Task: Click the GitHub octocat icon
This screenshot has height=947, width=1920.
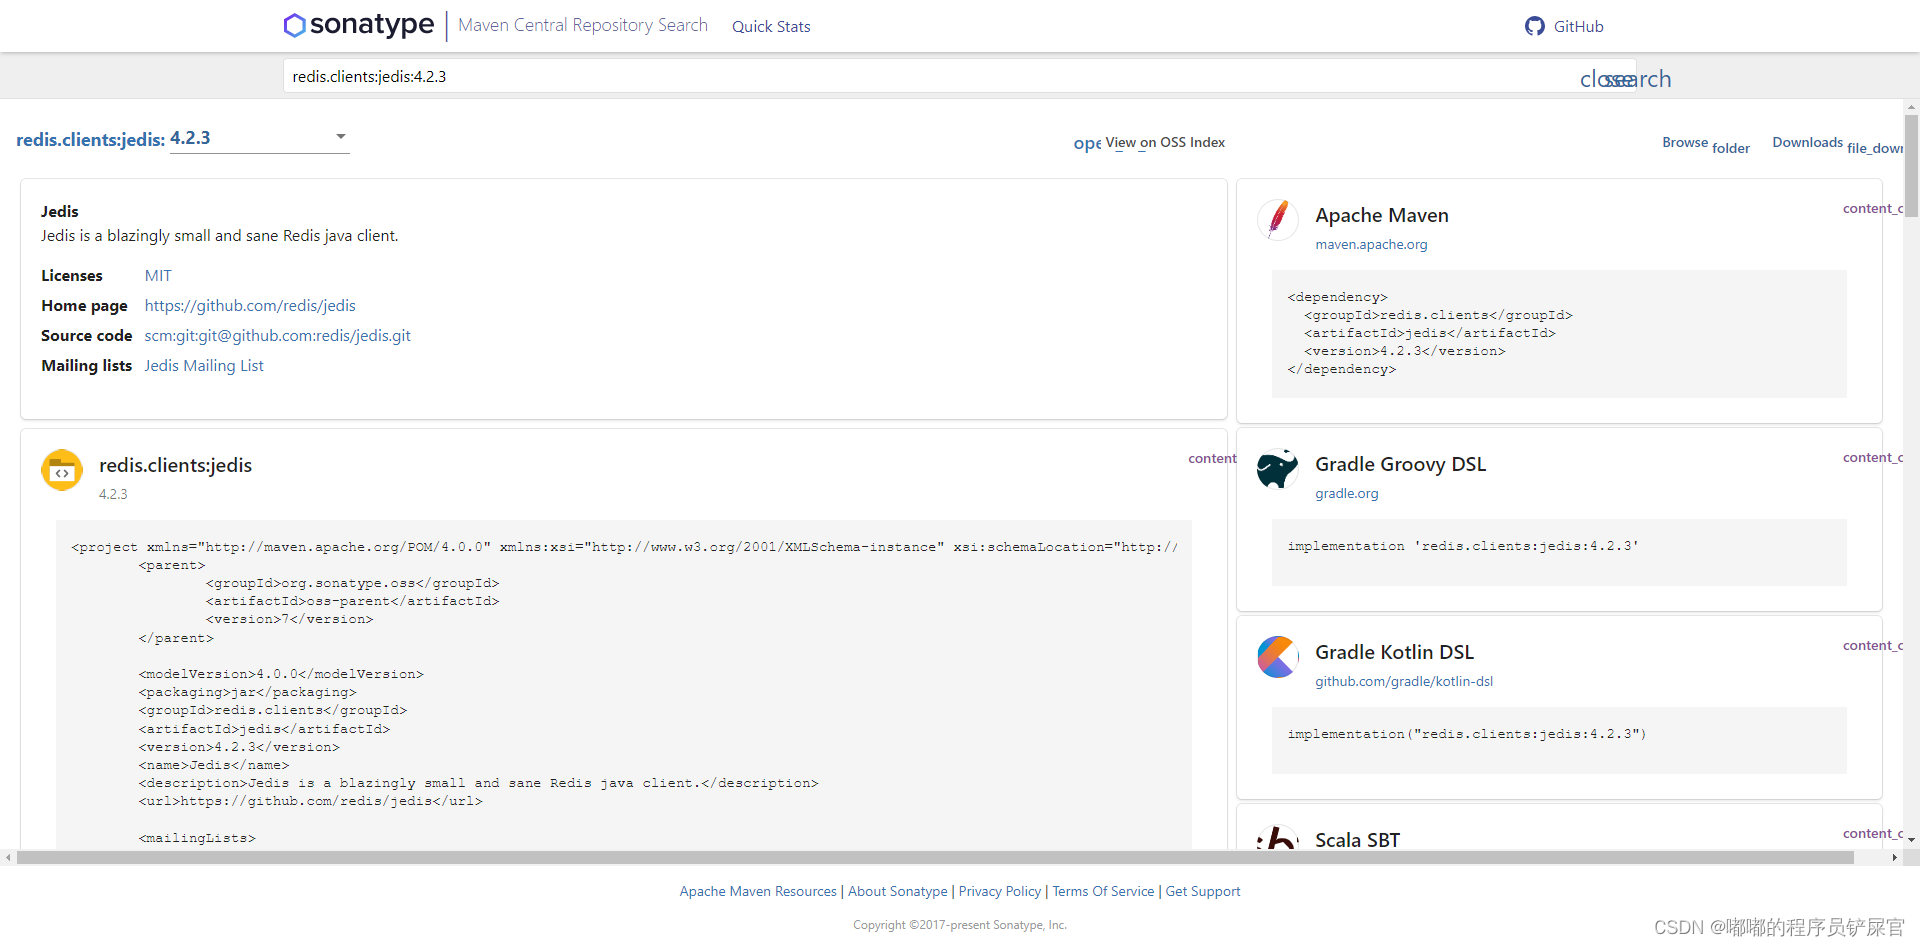Action: pos(1534,26)
